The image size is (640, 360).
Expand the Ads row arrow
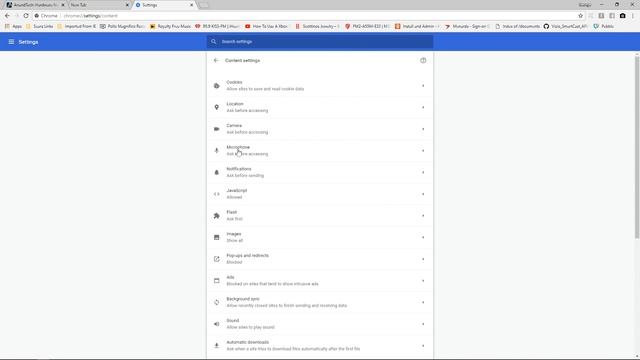click(423, 280)
